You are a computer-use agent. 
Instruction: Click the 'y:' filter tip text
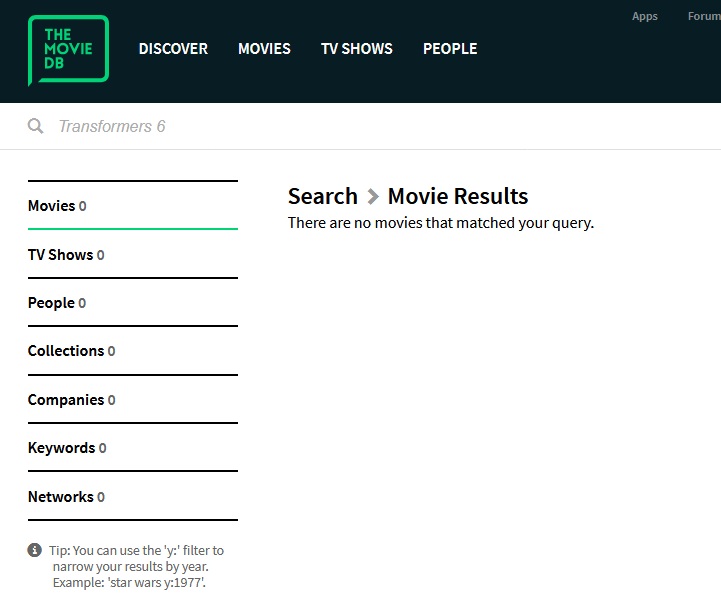[x=136, y=566]
